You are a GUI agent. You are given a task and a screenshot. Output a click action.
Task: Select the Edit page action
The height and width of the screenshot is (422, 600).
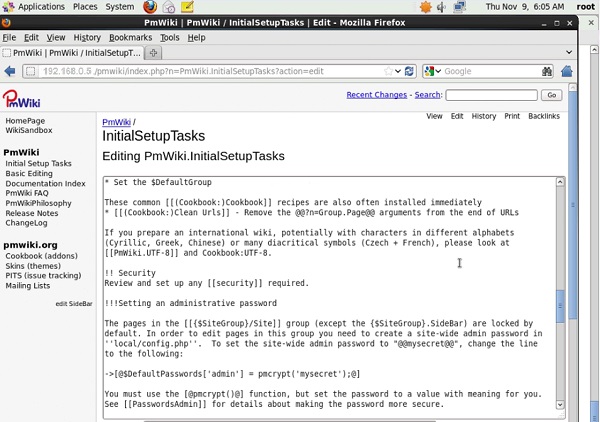coord(457,116)
